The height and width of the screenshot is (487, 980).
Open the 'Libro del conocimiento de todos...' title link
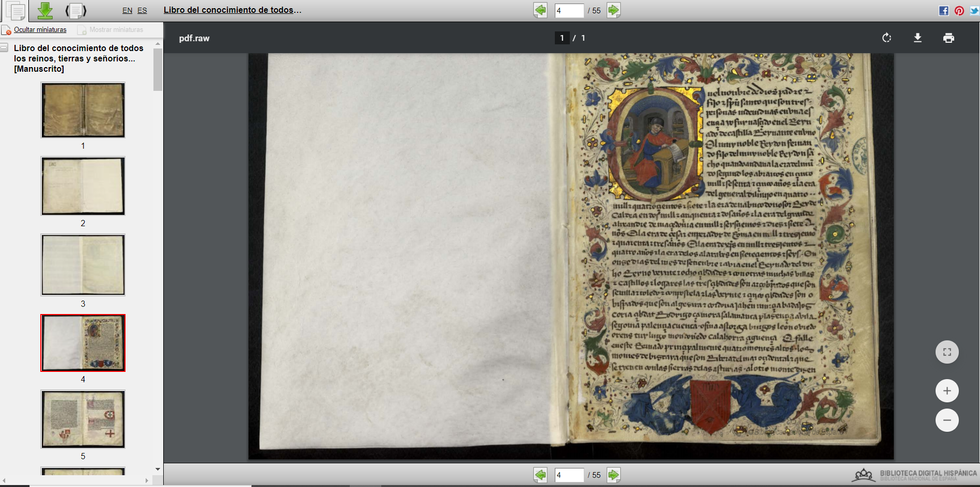232,10
